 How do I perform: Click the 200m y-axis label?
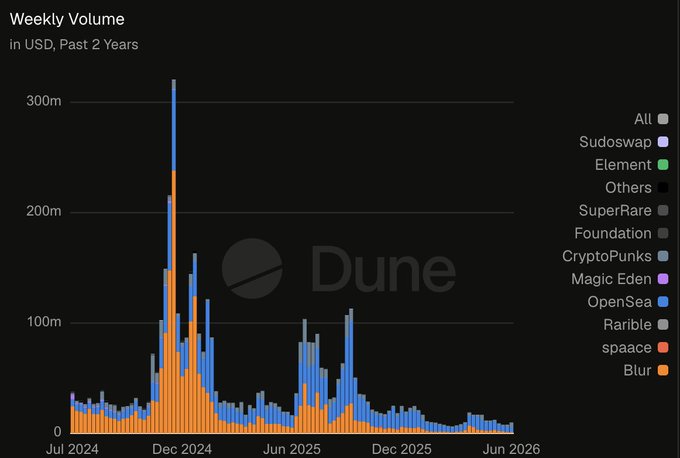click(x=44, y=211)
